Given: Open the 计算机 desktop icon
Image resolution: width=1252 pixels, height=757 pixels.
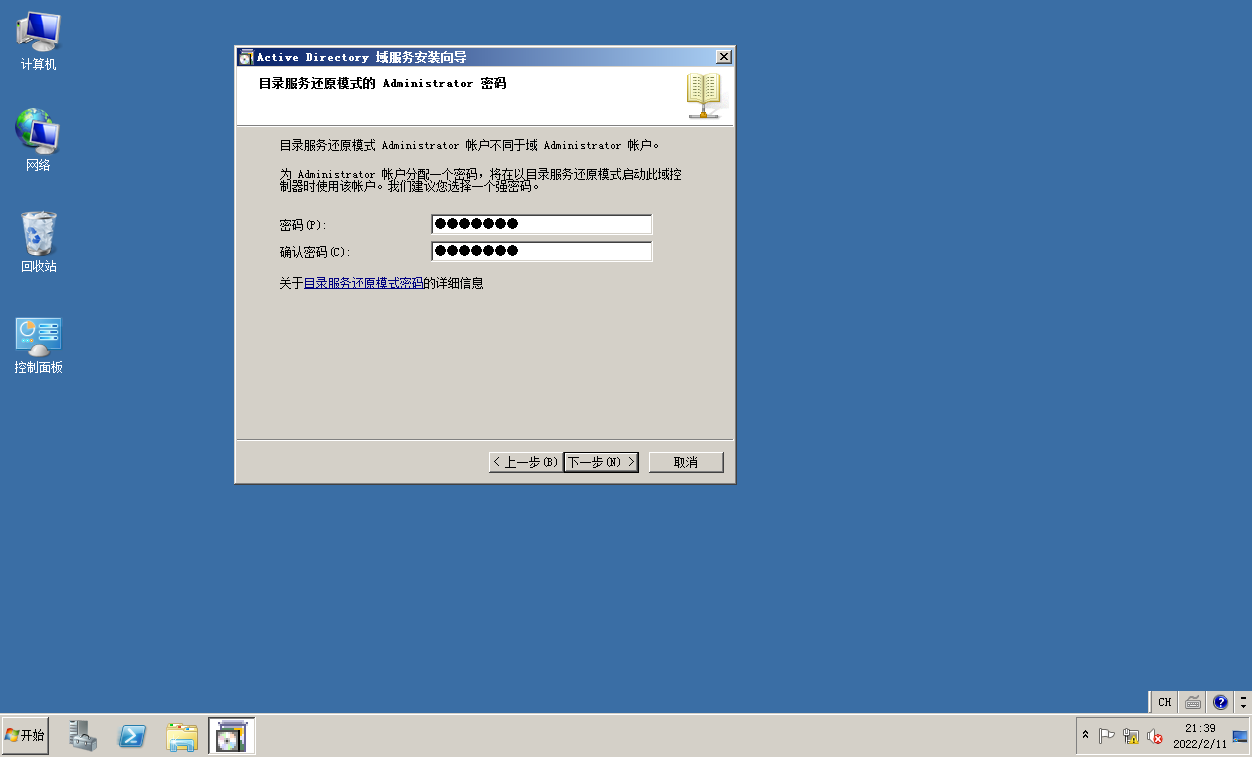Looking at the screenshot, I should click(x=38, y=41).
